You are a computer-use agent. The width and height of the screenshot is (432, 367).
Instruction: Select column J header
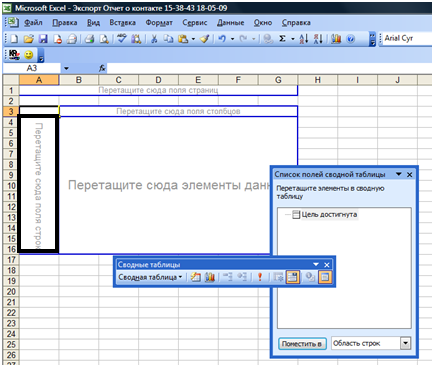397,80
